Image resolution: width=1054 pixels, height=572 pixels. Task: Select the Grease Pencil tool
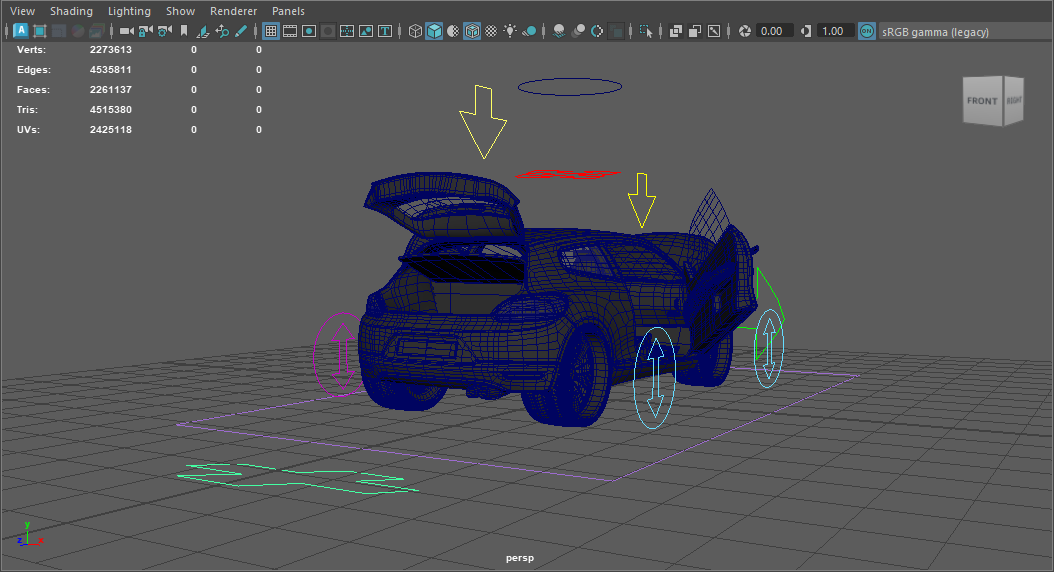241,31
